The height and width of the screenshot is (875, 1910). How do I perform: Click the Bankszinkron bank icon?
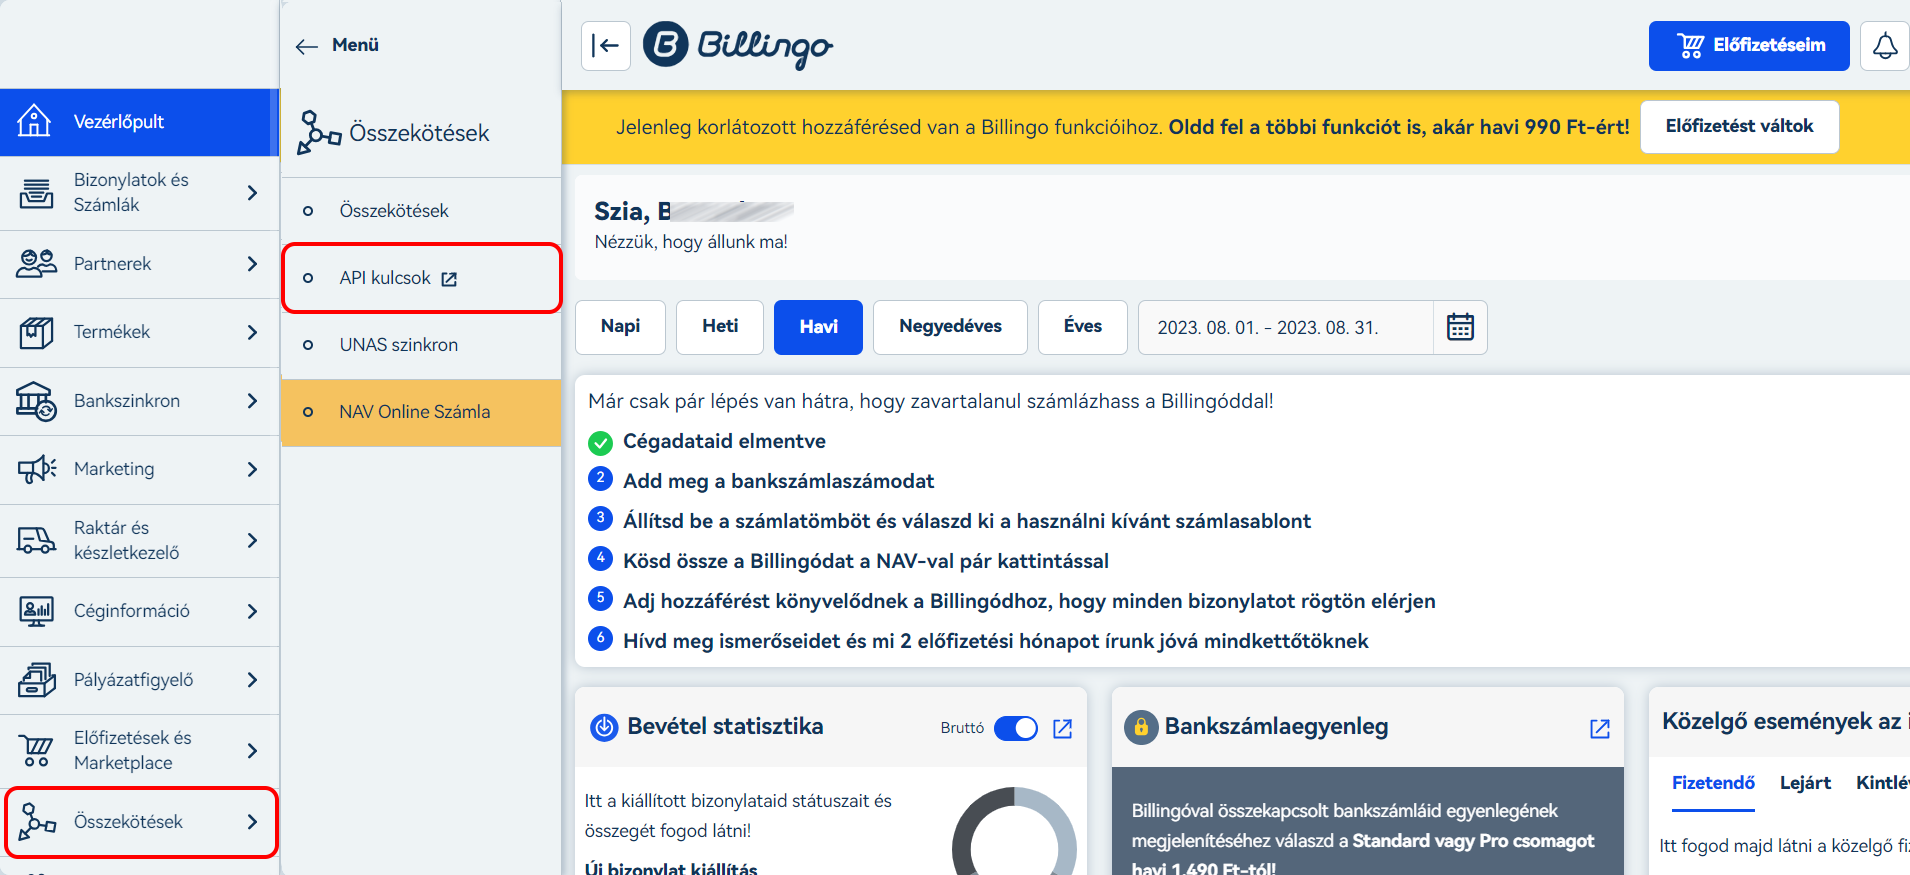click(x=36, y=401)
